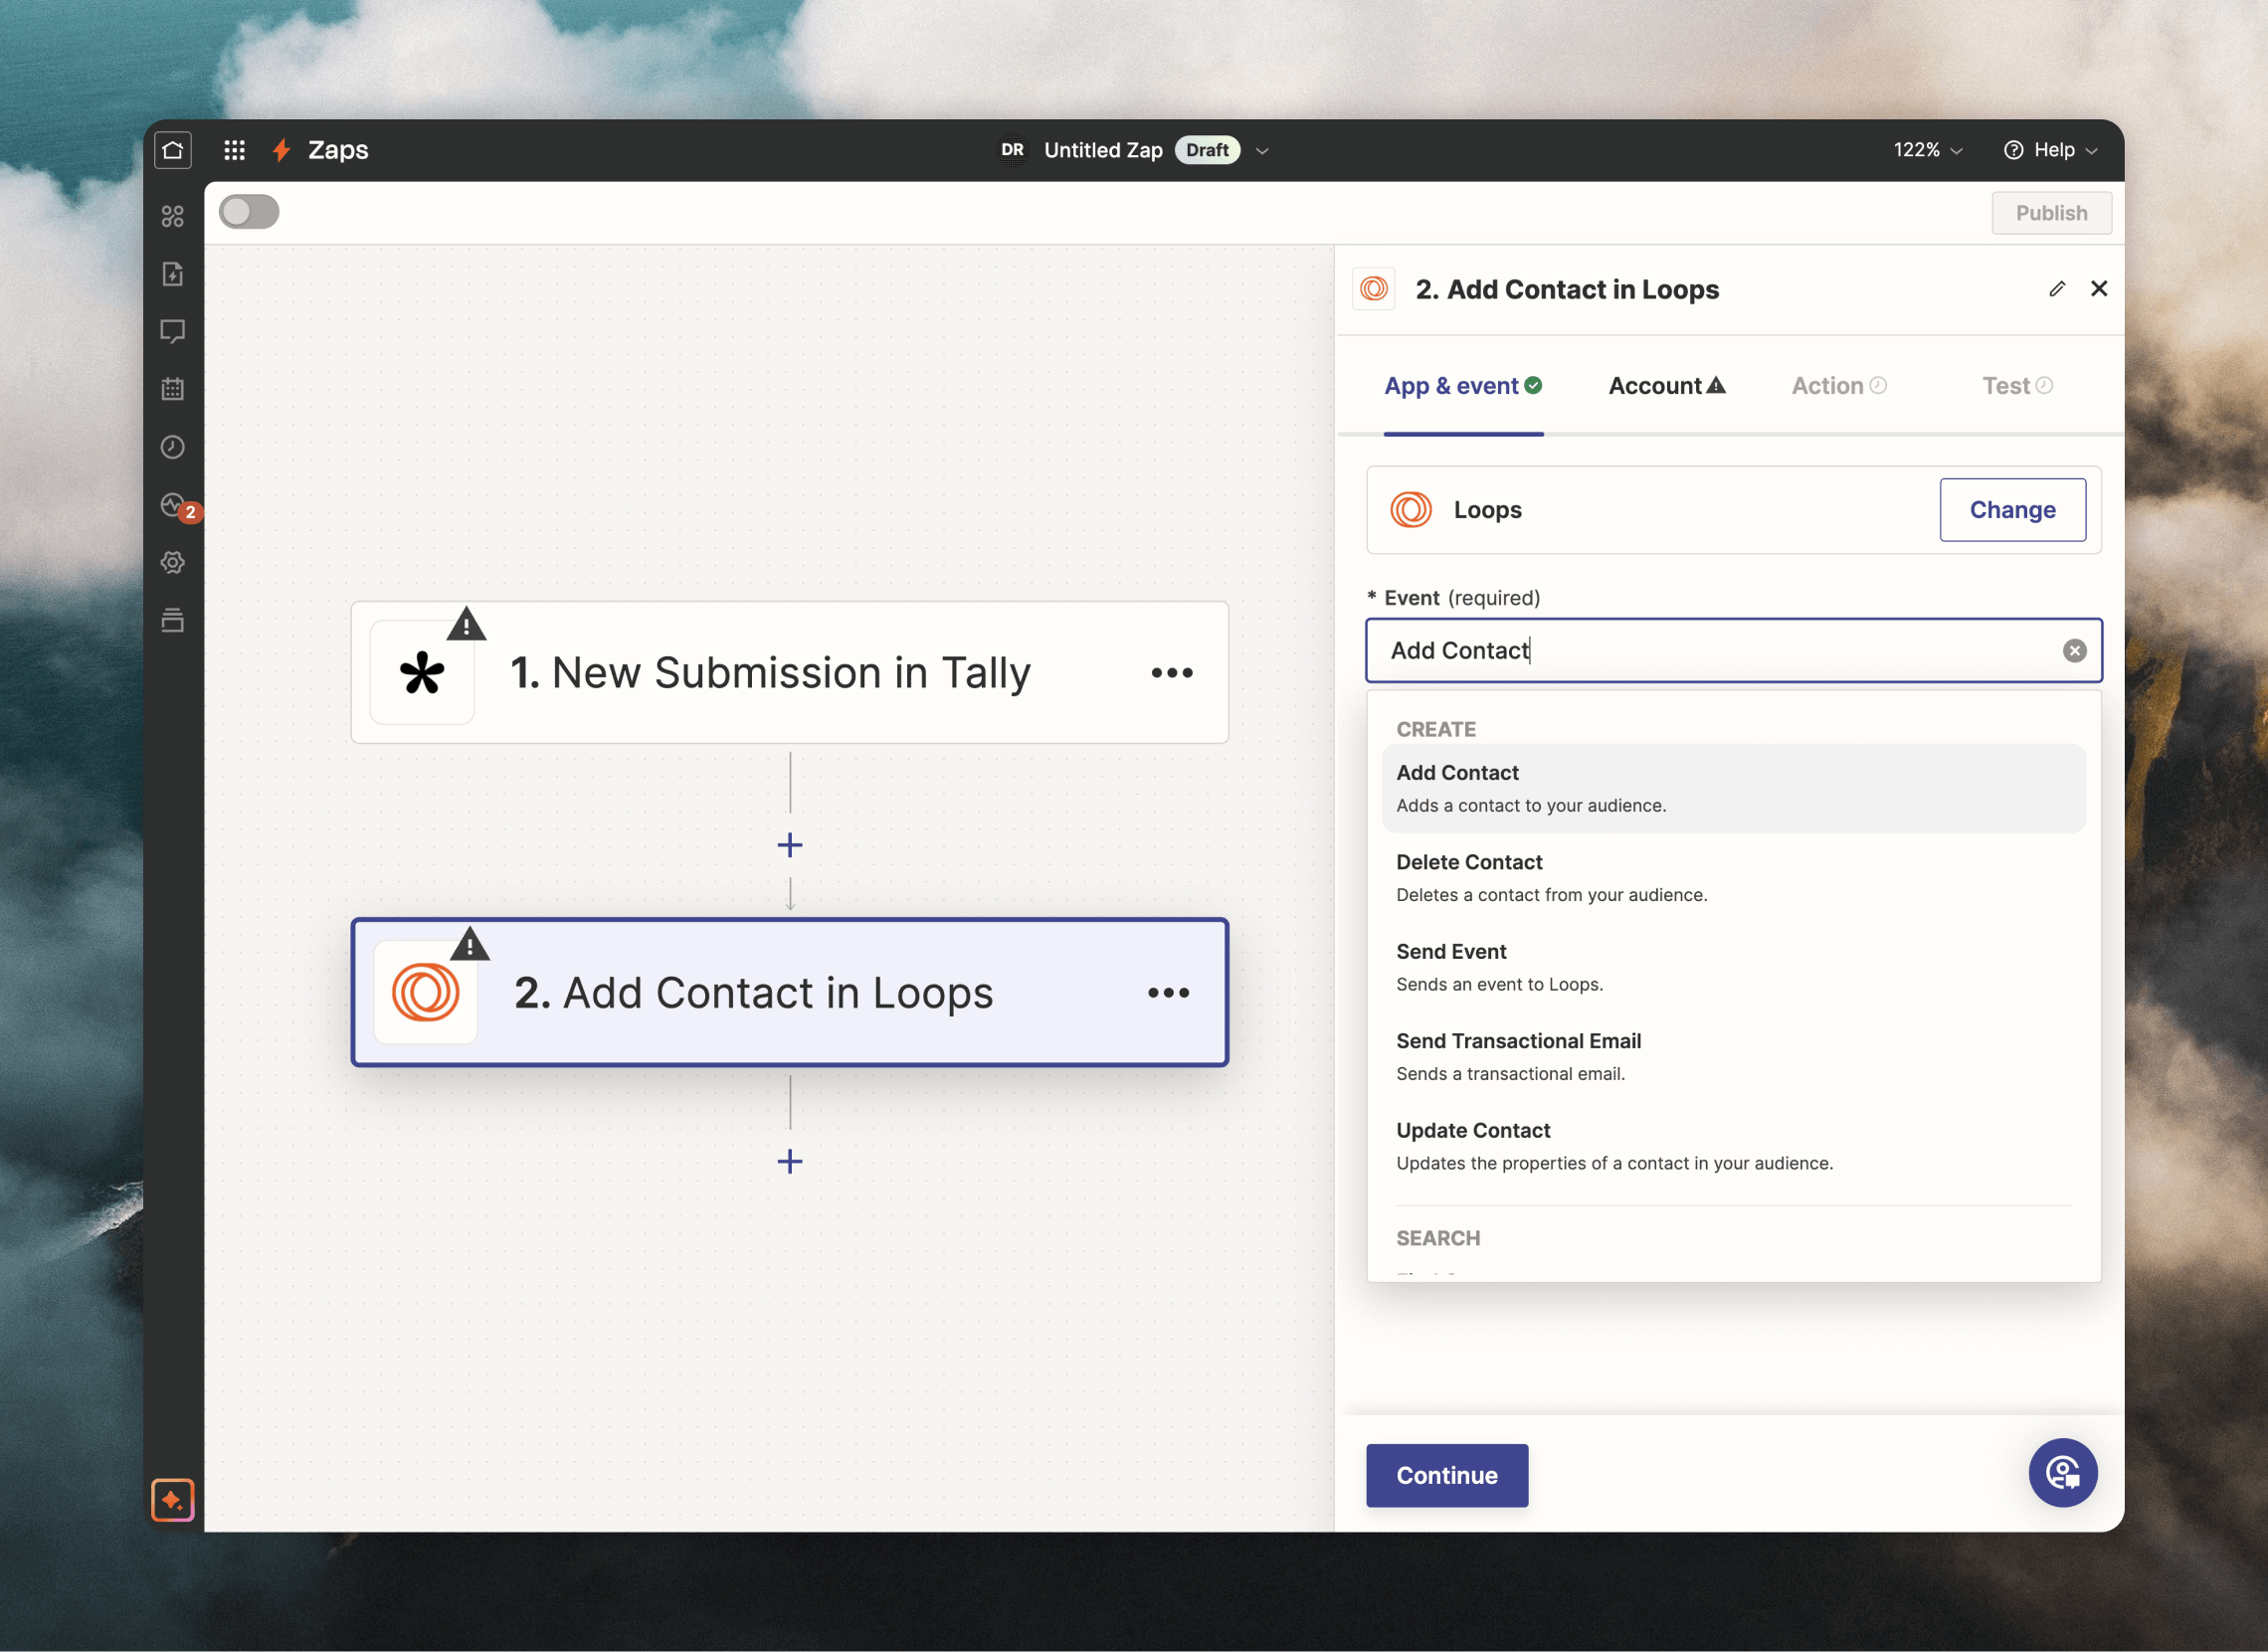
Task: Select the Add Contact in Loops step card
Action: 789,993
